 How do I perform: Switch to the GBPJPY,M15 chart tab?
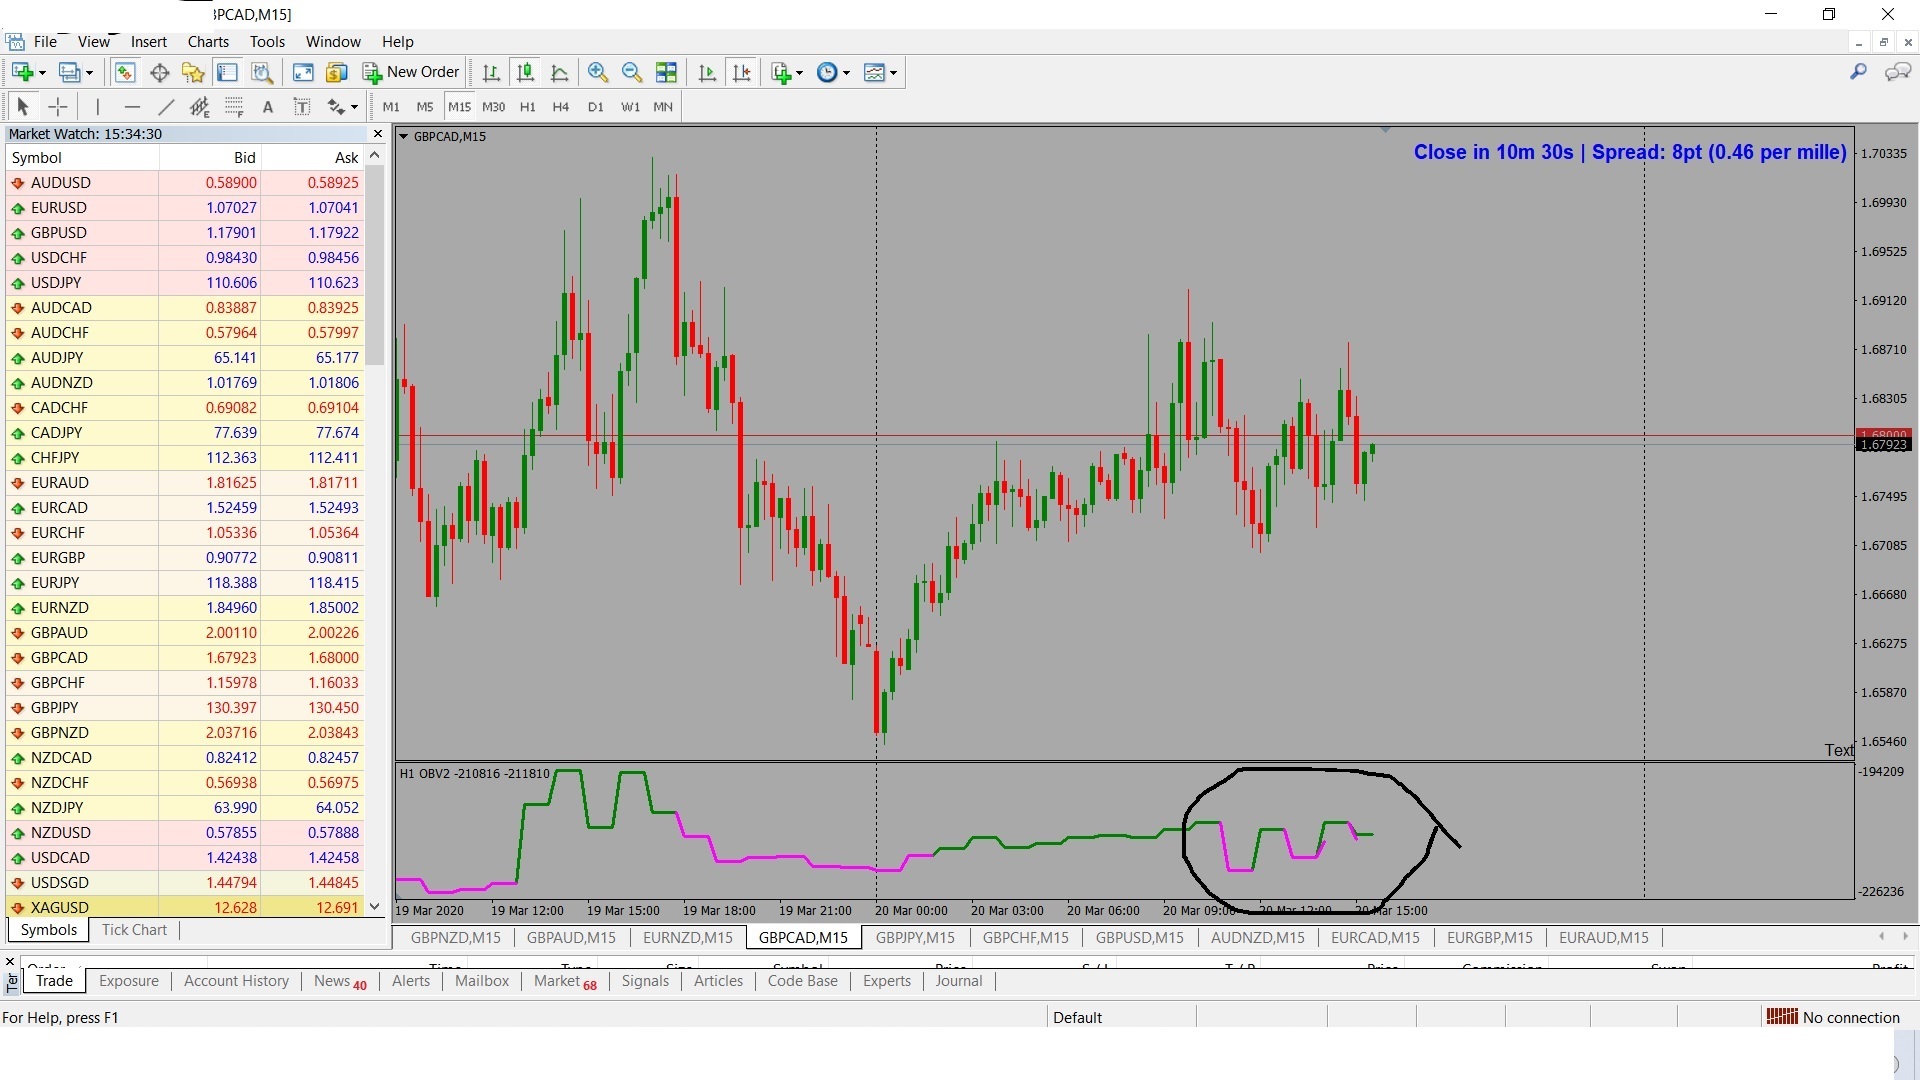[915, 938]
